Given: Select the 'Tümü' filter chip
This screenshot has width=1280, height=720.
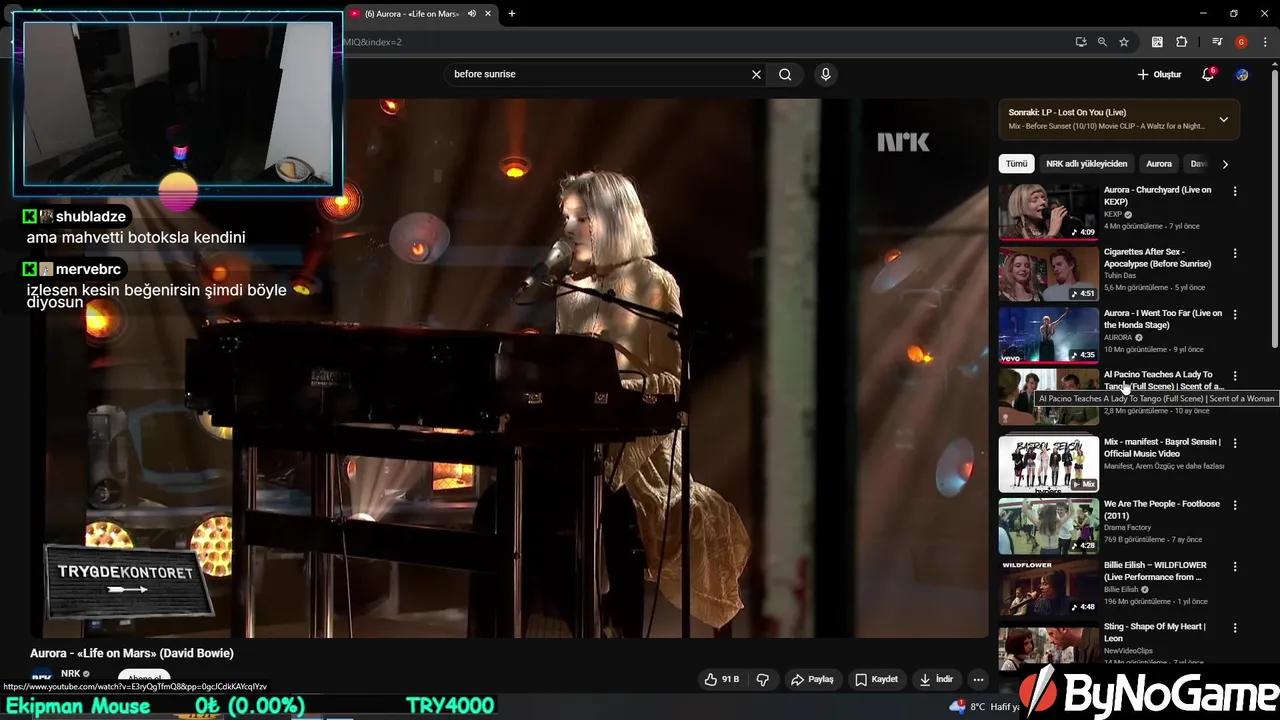Looking at the screenshot, I should [x=1016, y=164].
